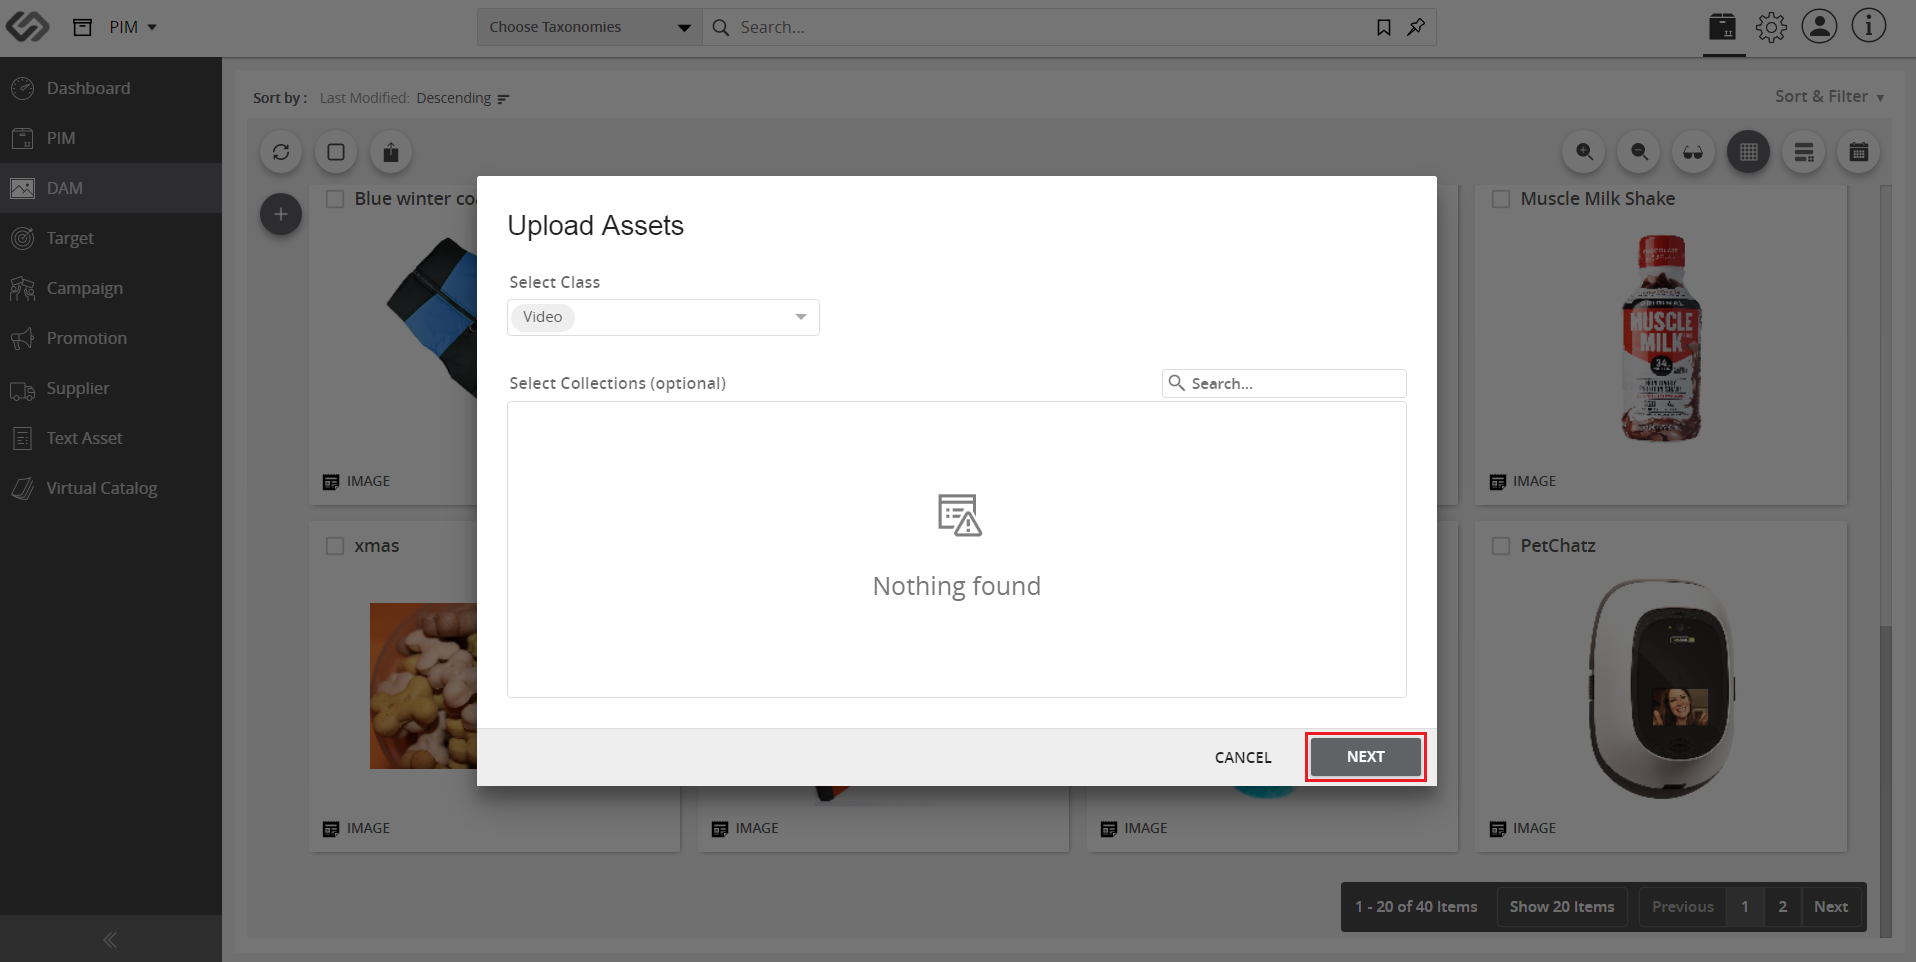Image resolution: width=1916 pixels, height=962 pixels.
Task: Open the settings gear icon
Action: [x=1771, y=27]
